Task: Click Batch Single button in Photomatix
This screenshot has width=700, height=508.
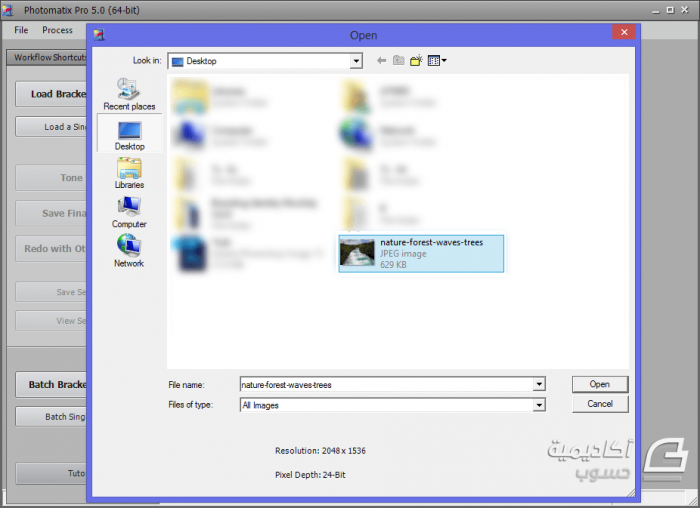Action: click(x=51, y=416)
